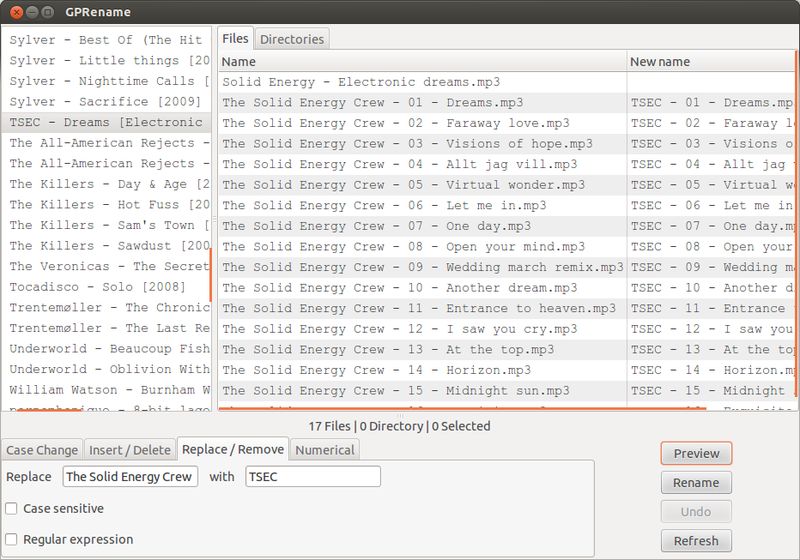Viewport: 800px width, 560px height.
Task: Close the GPRename window
Action: coord(16,12)
